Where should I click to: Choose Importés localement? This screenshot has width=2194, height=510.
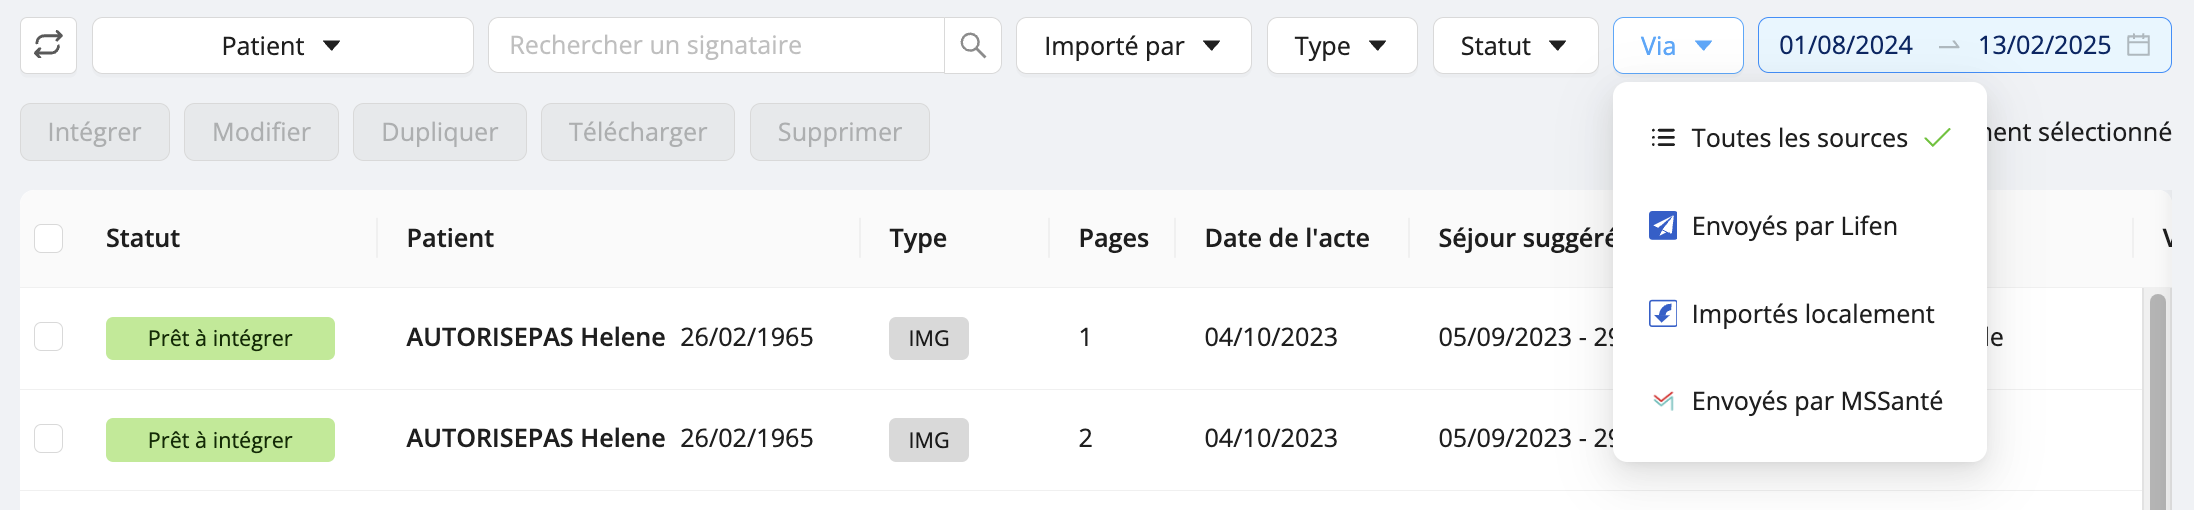click(1799, 314)
